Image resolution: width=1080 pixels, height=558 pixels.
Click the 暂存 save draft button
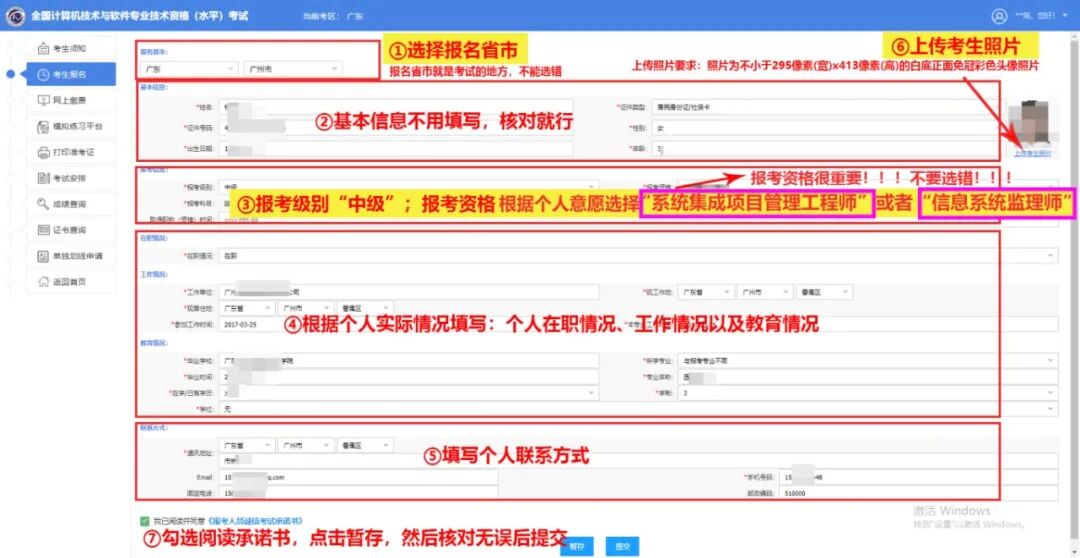click(577, 546)
